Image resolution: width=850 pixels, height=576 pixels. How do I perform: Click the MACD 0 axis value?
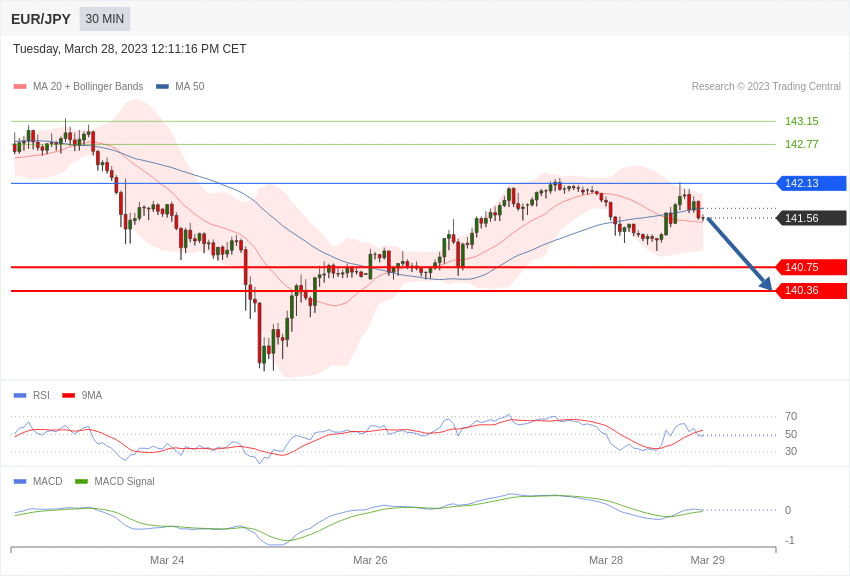[x=788, y=510]
